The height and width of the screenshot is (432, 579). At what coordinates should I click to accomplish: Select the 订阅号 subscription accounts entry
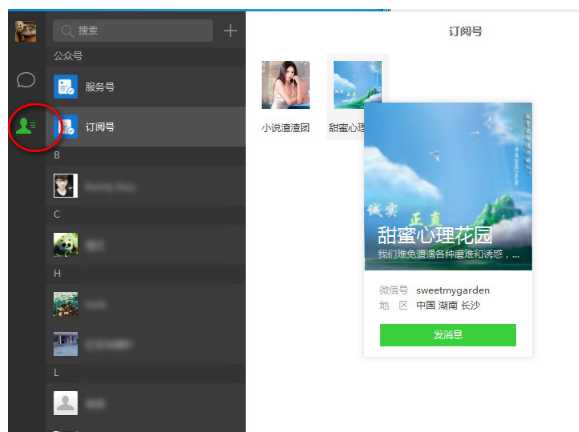146,127
